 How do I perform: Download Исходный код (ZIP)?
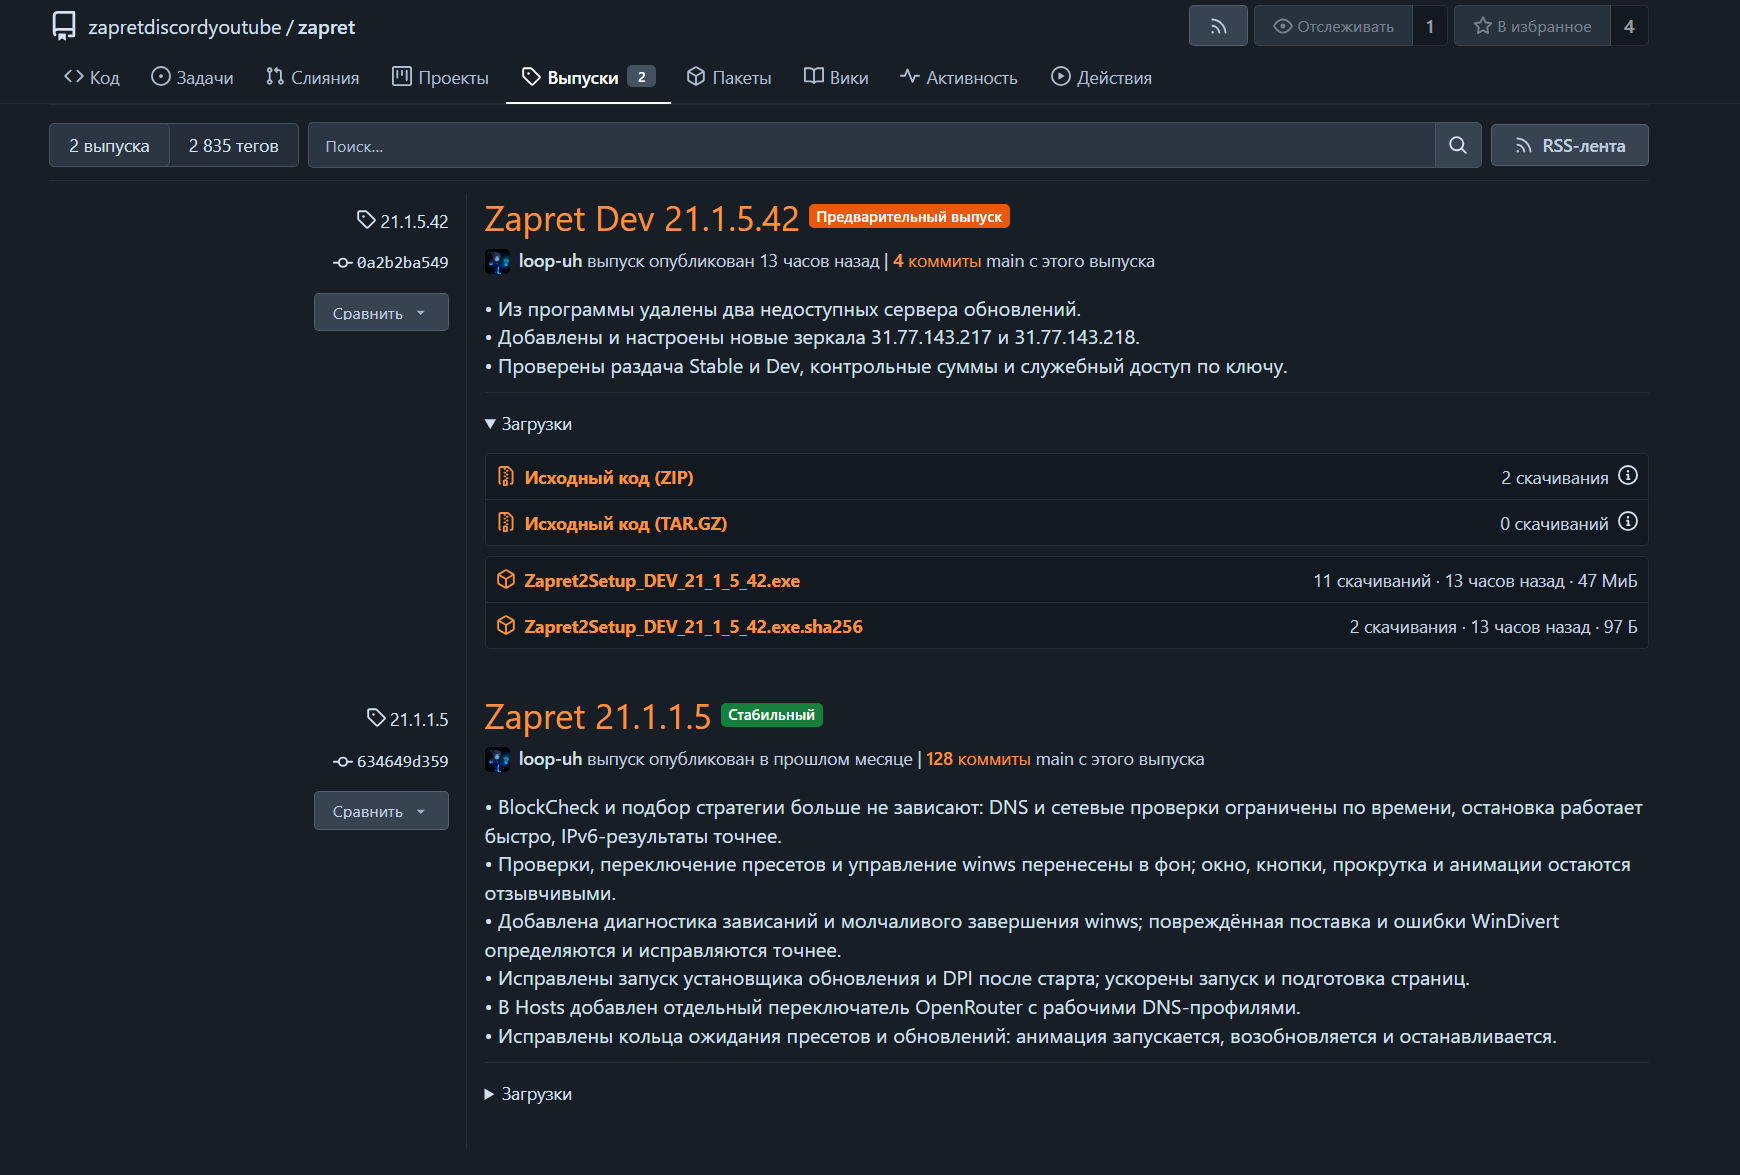coord(609,477)
